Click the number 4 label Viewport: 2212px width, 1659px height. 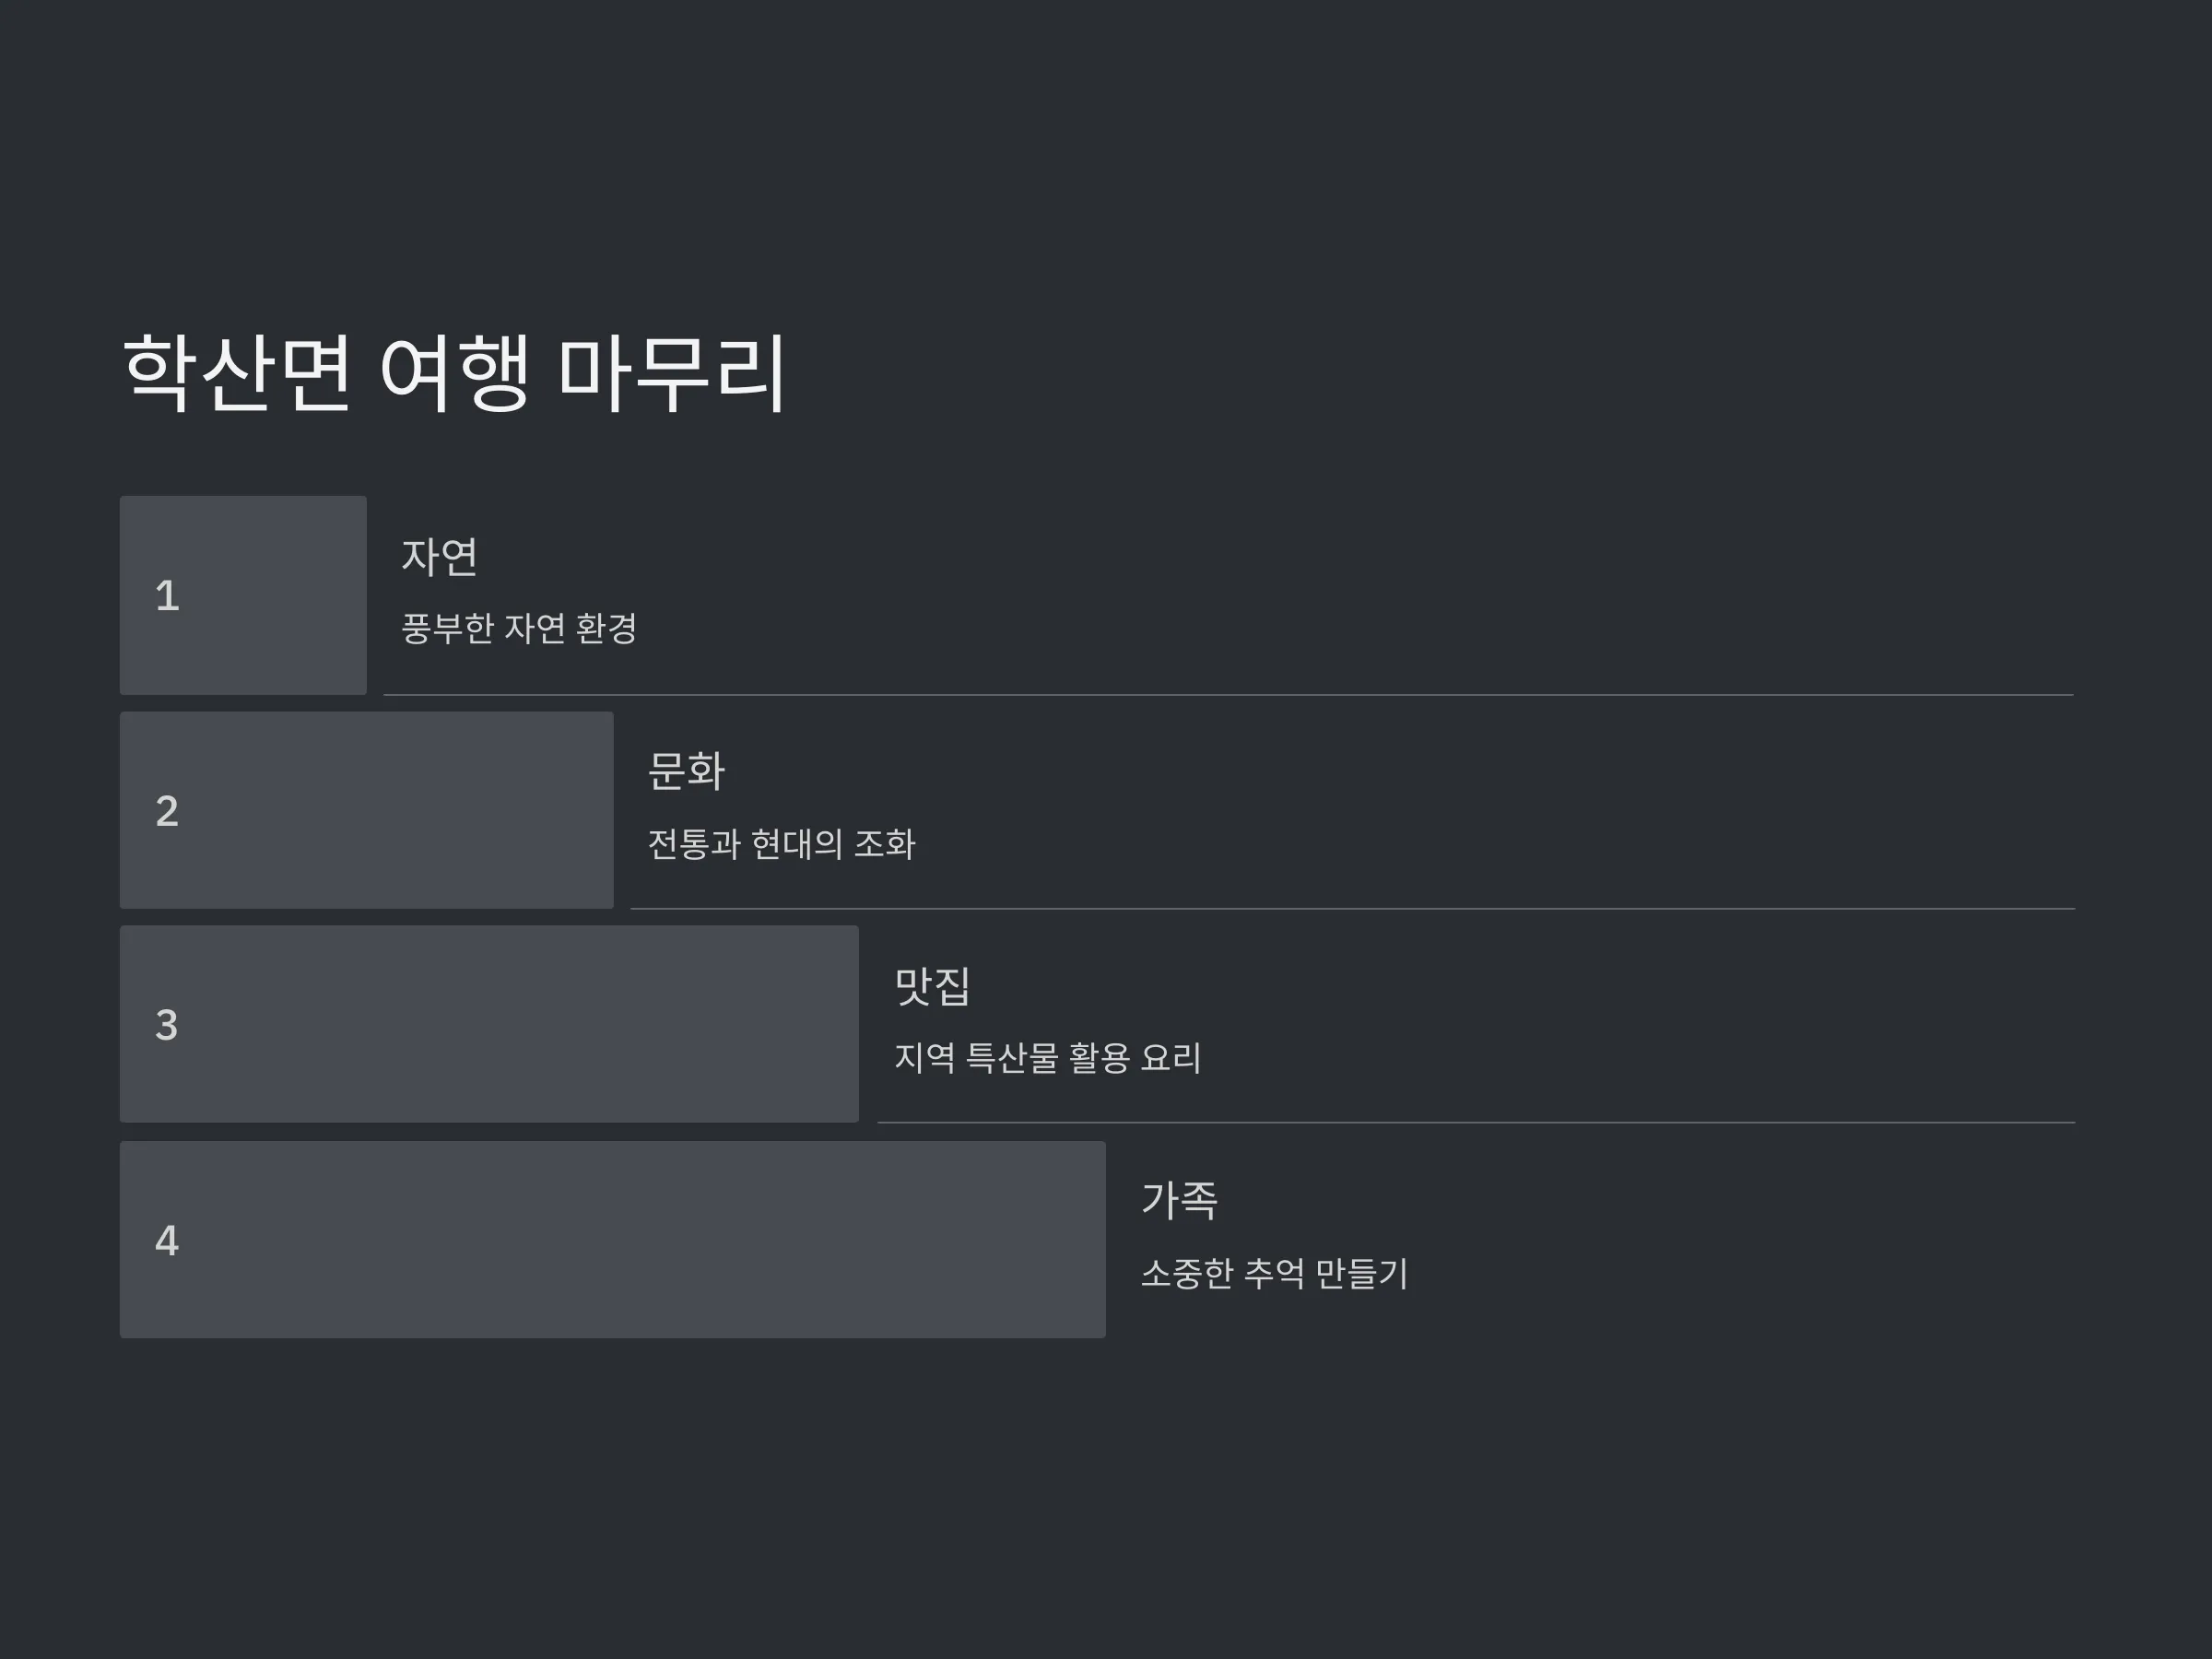[167, 1241]
